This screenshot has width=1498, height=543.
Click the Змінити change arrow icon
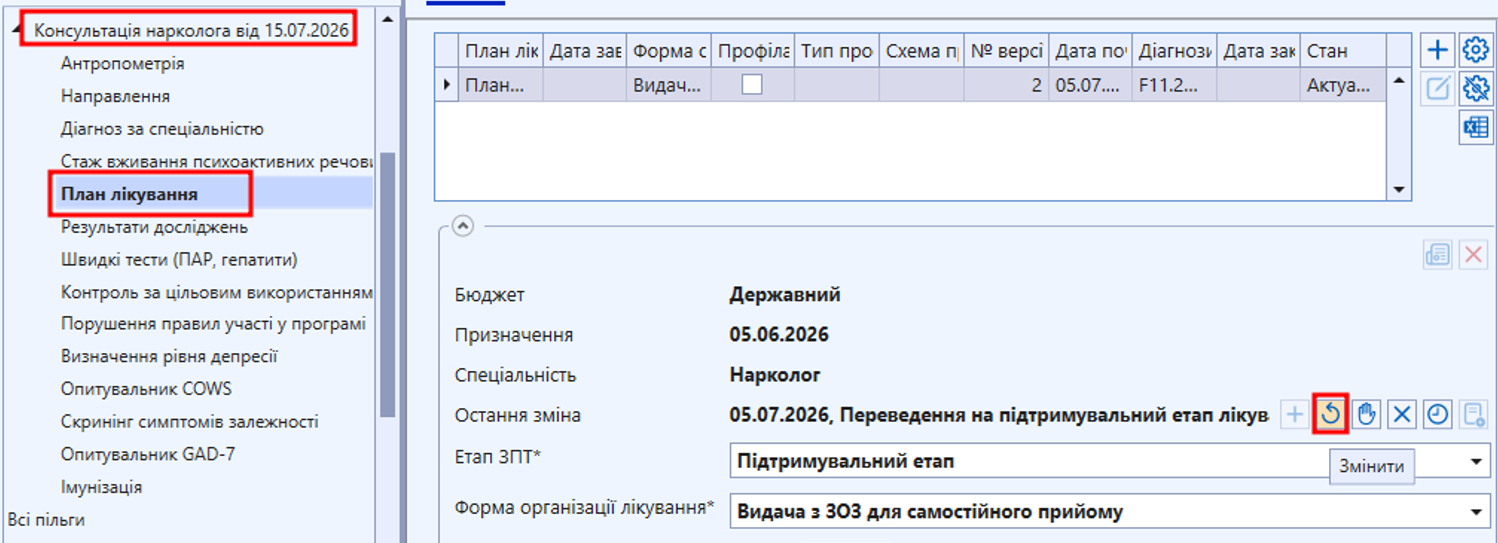[x=1331, y=414]
